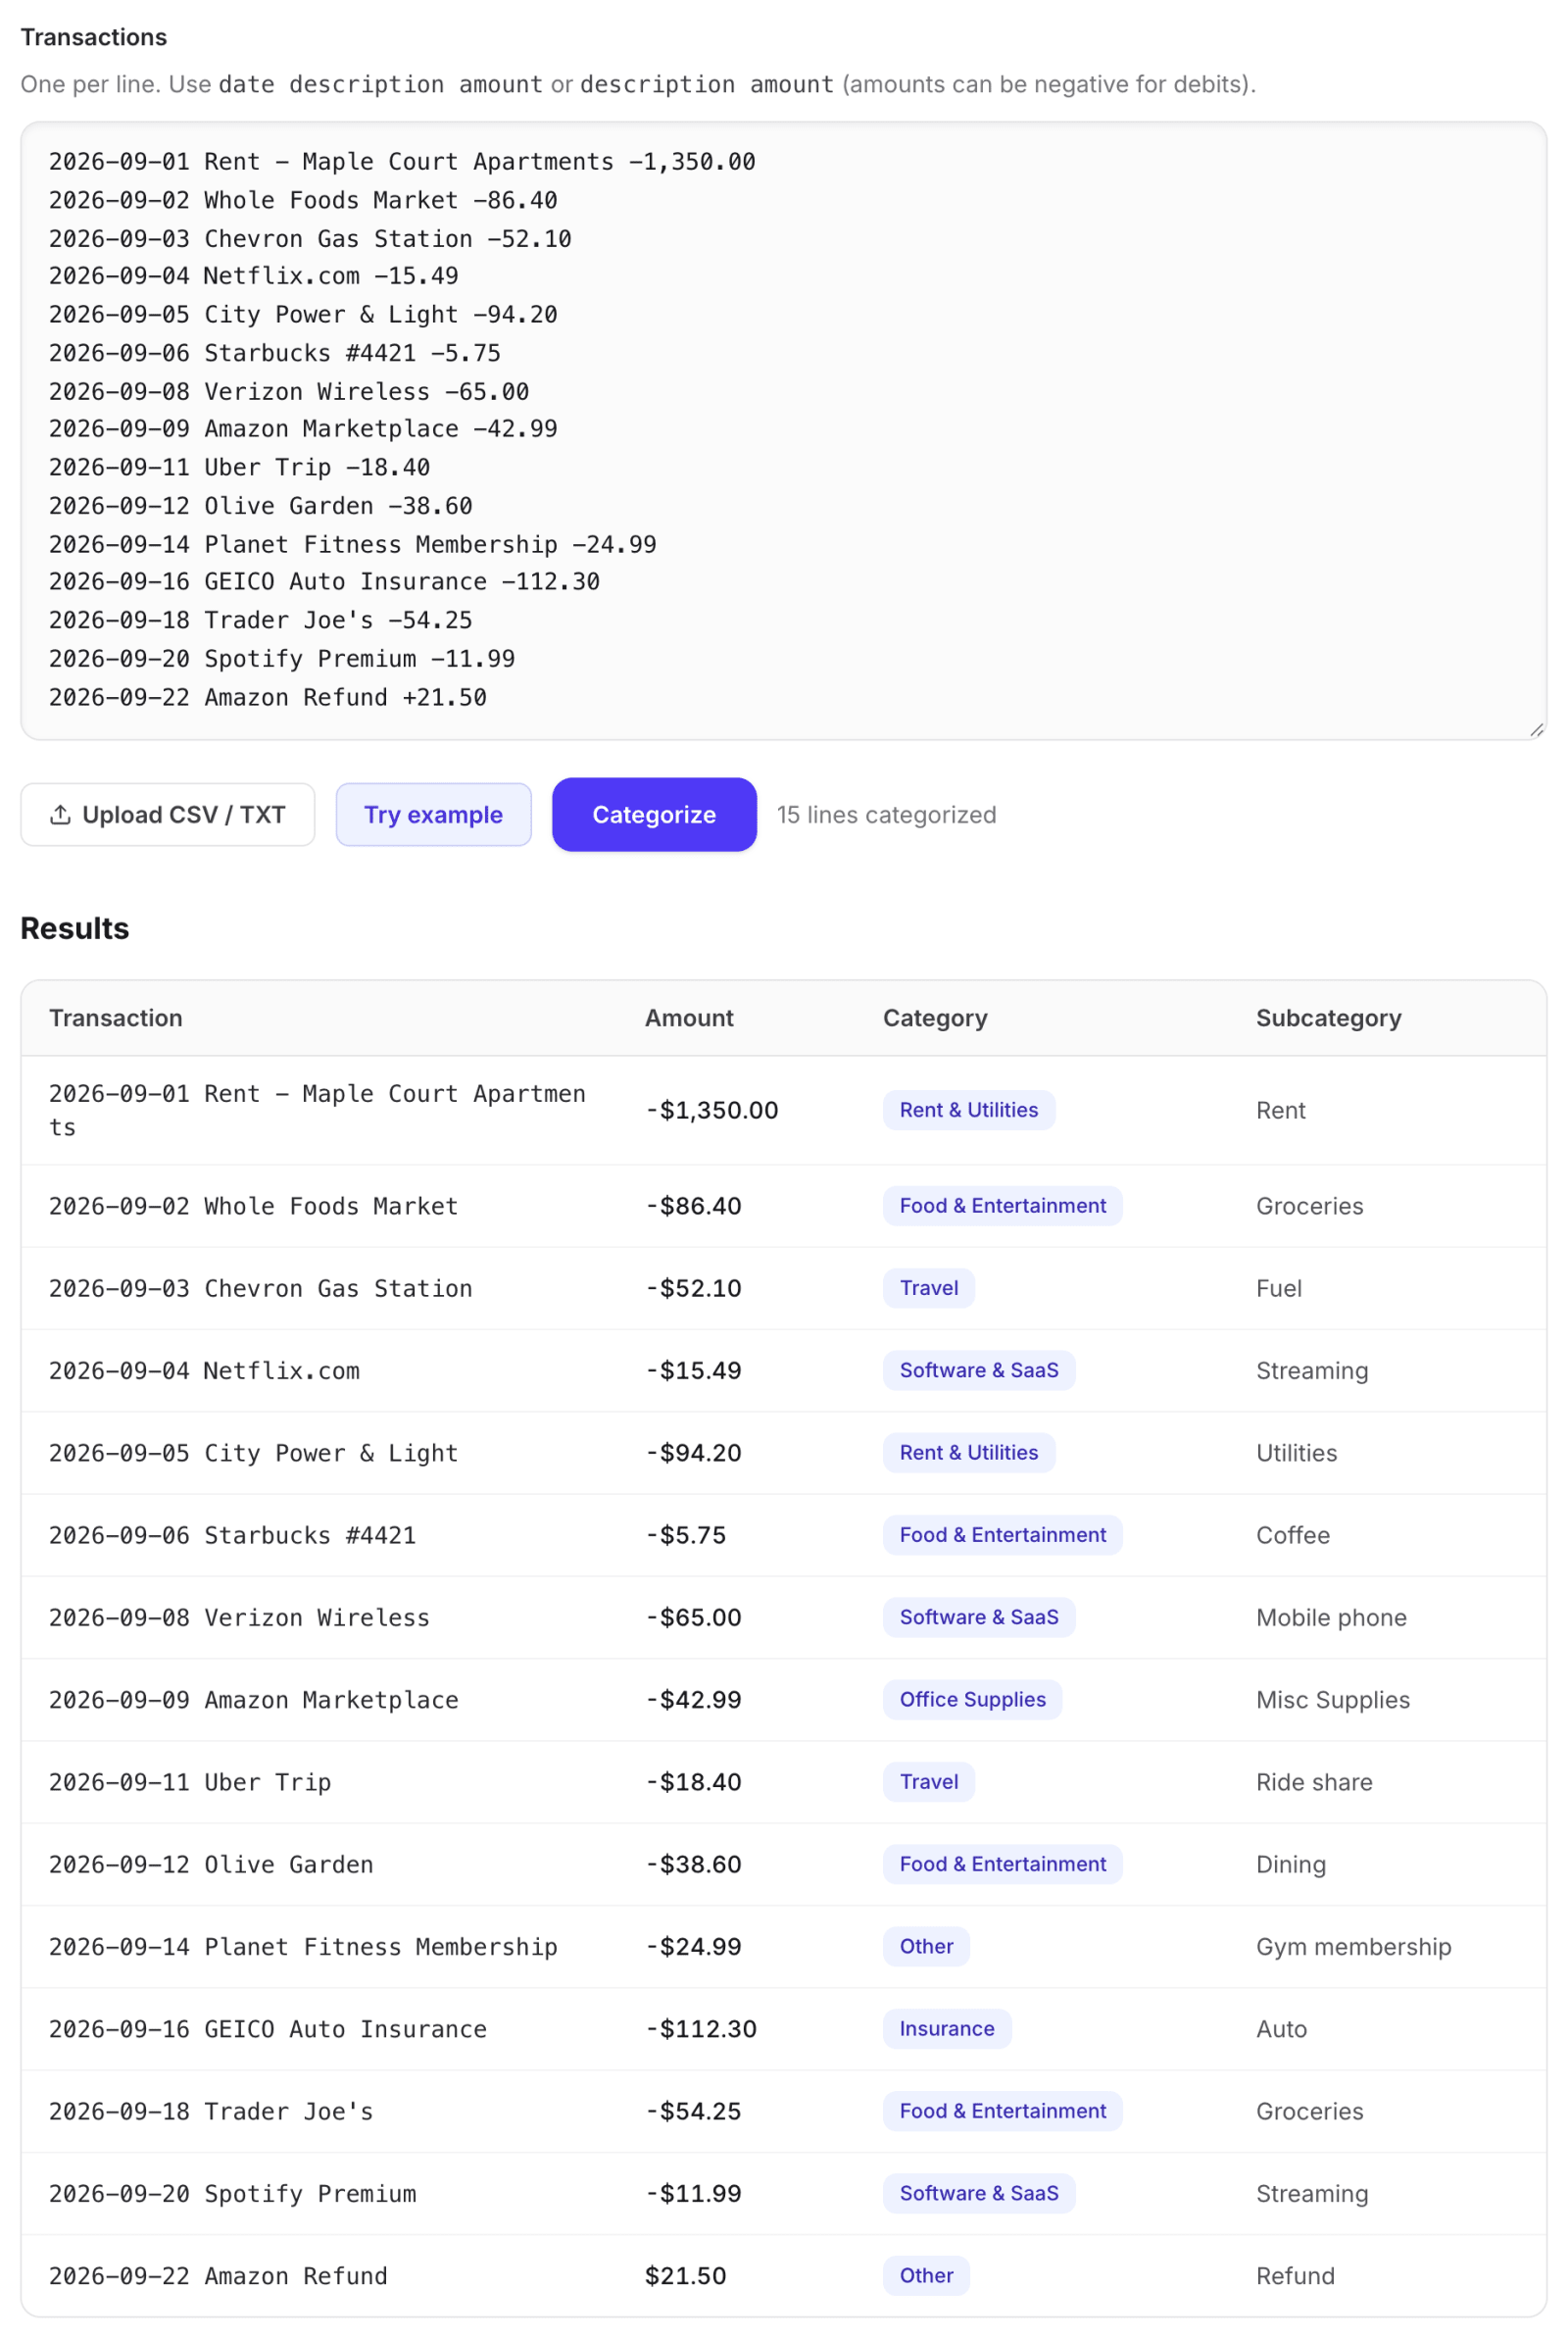Click Ride share subcategory cell
The image size is (1568, 2338).
[1314, 1782]
